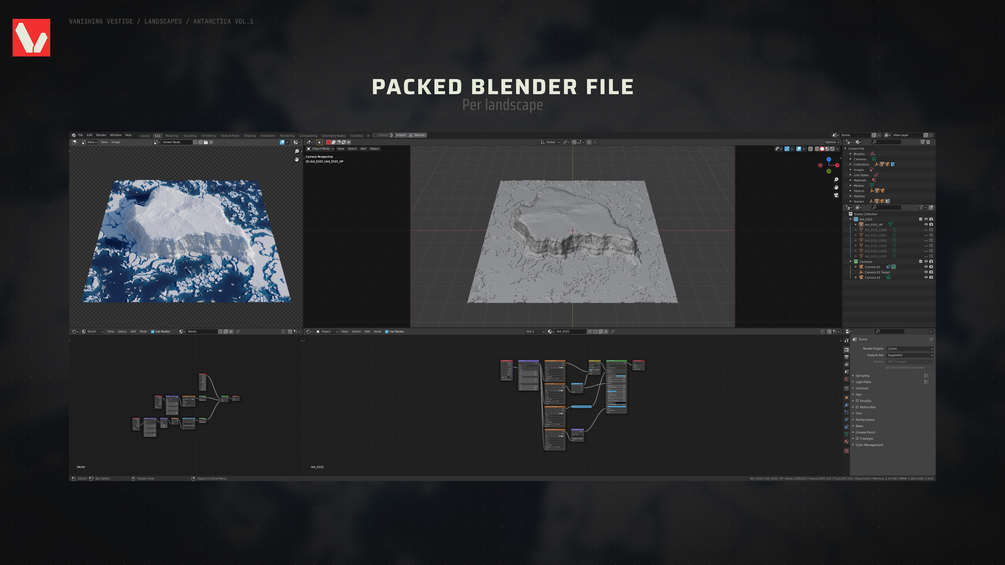This screenshot has width=1005, height=565.
Task: Open the viewport View menu
Action: 341,149
